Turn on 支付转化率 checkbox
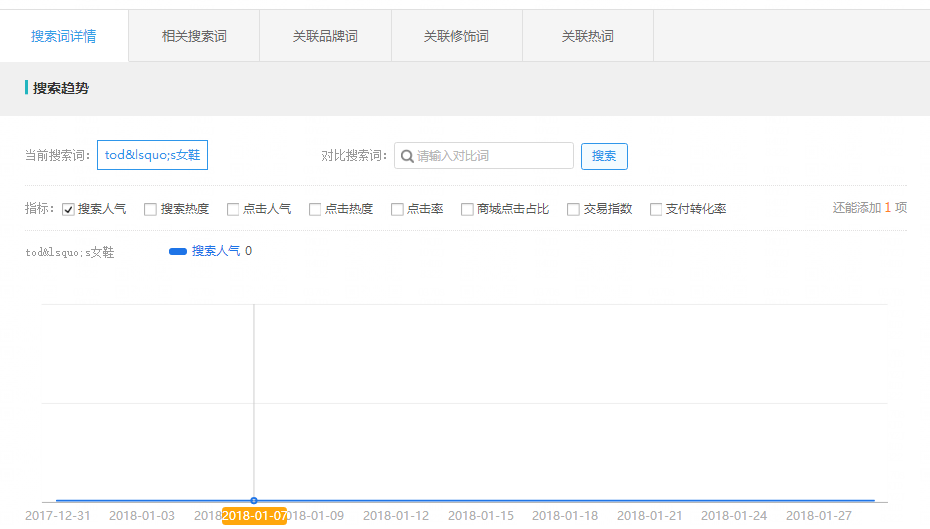 pos(656,210)
